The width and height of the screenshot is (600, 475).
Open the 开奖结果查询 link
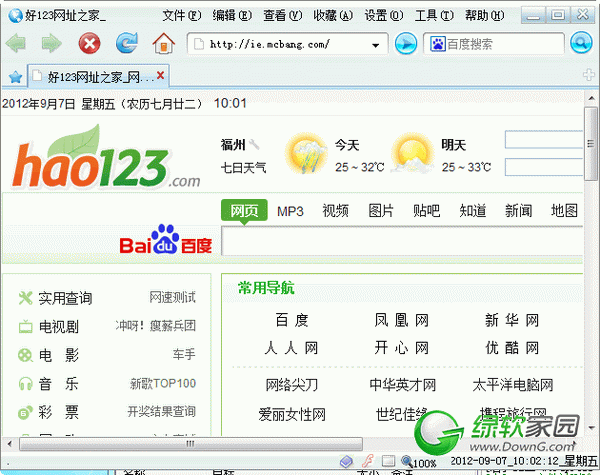pyautogui.click(x=161, y=412)
